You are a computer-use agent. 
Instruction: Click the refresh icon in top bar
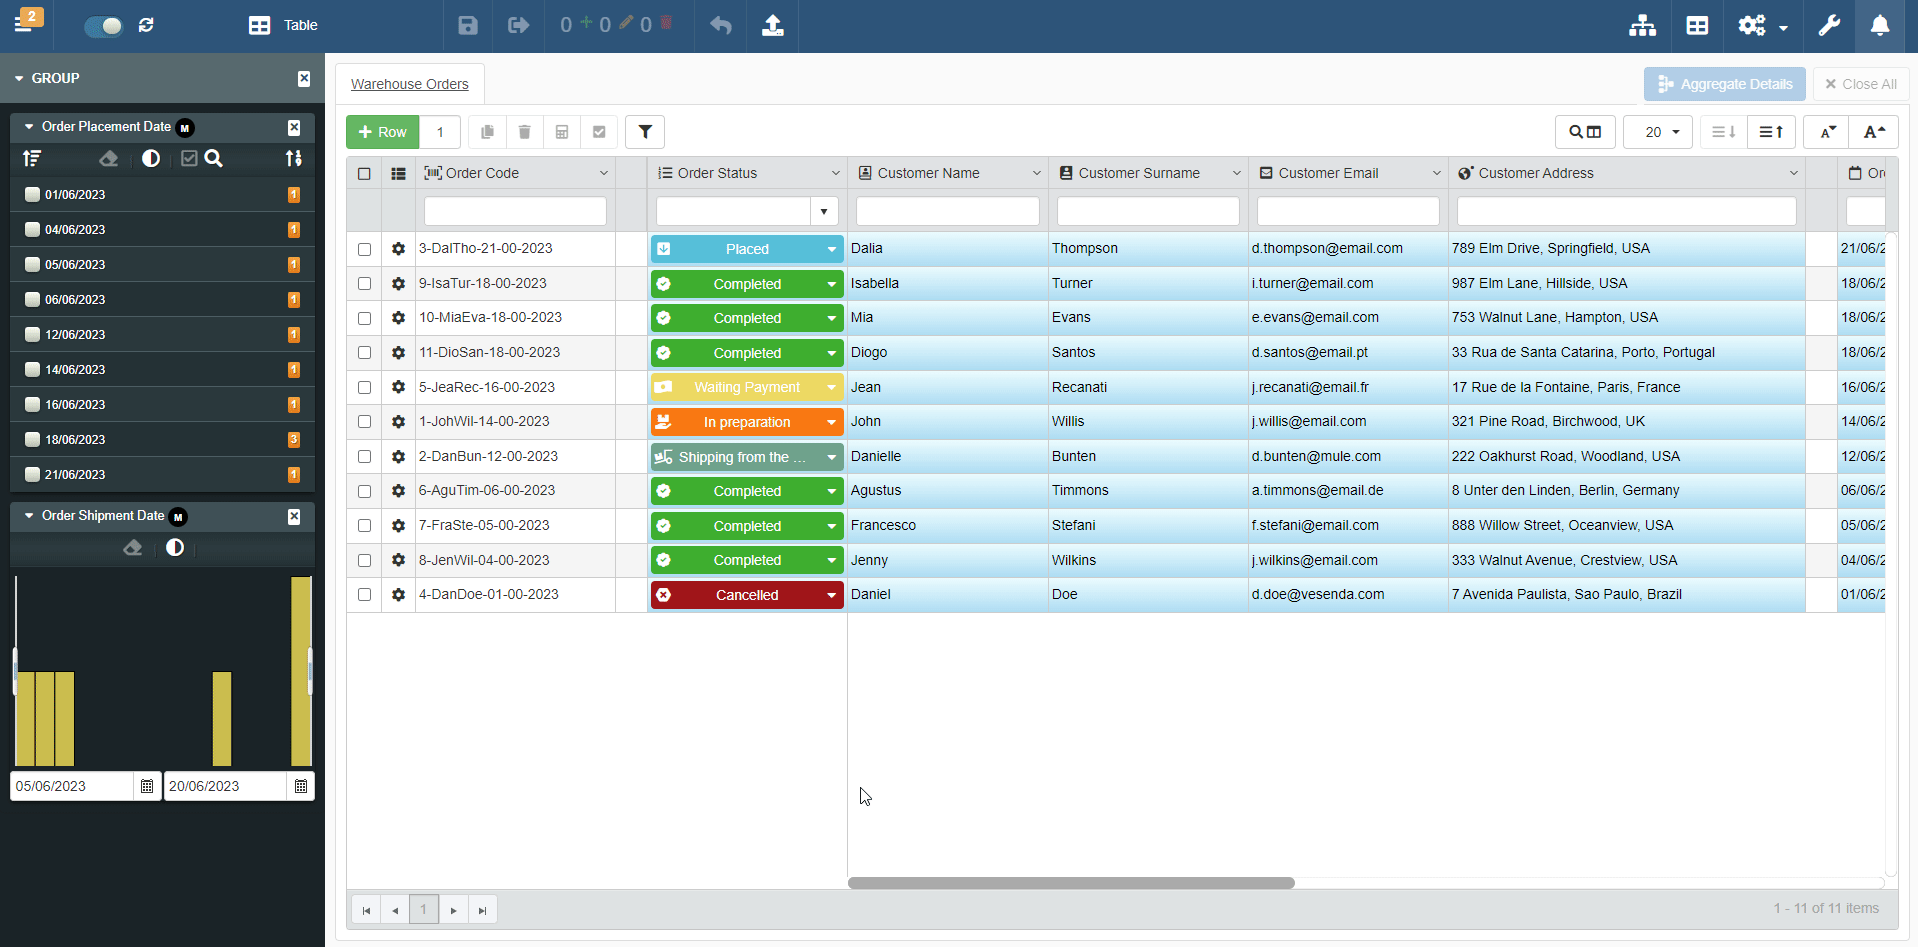click(x=147, y=26)
